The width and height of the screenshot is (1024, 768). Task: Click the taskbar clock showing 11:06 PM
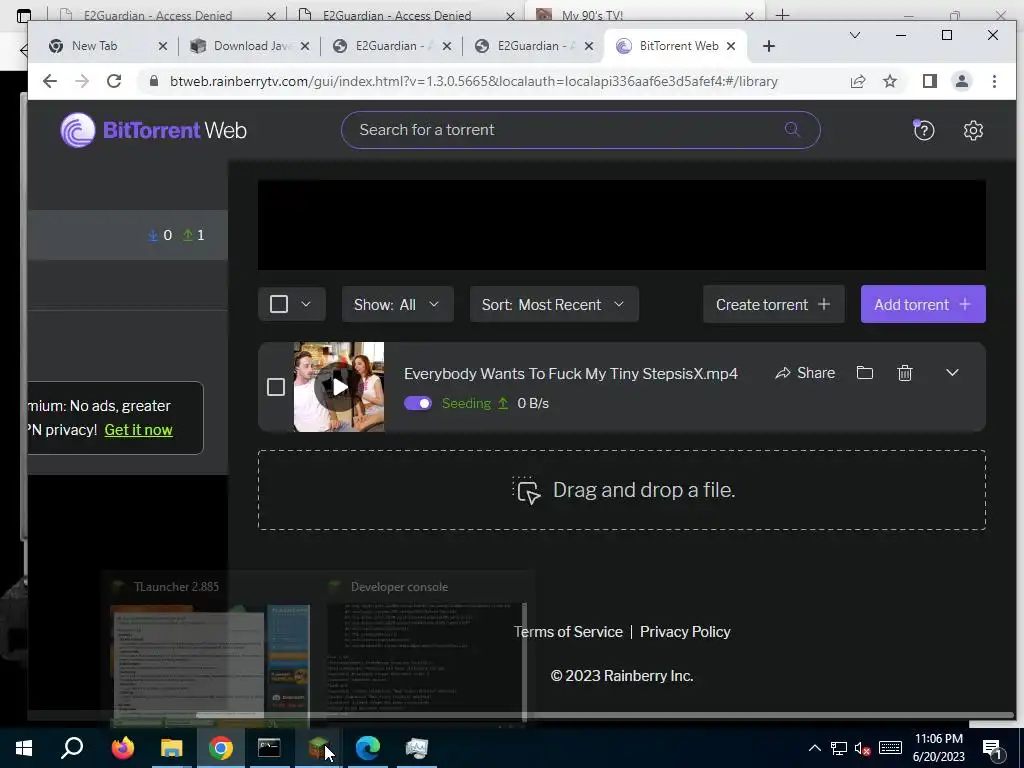938,748
